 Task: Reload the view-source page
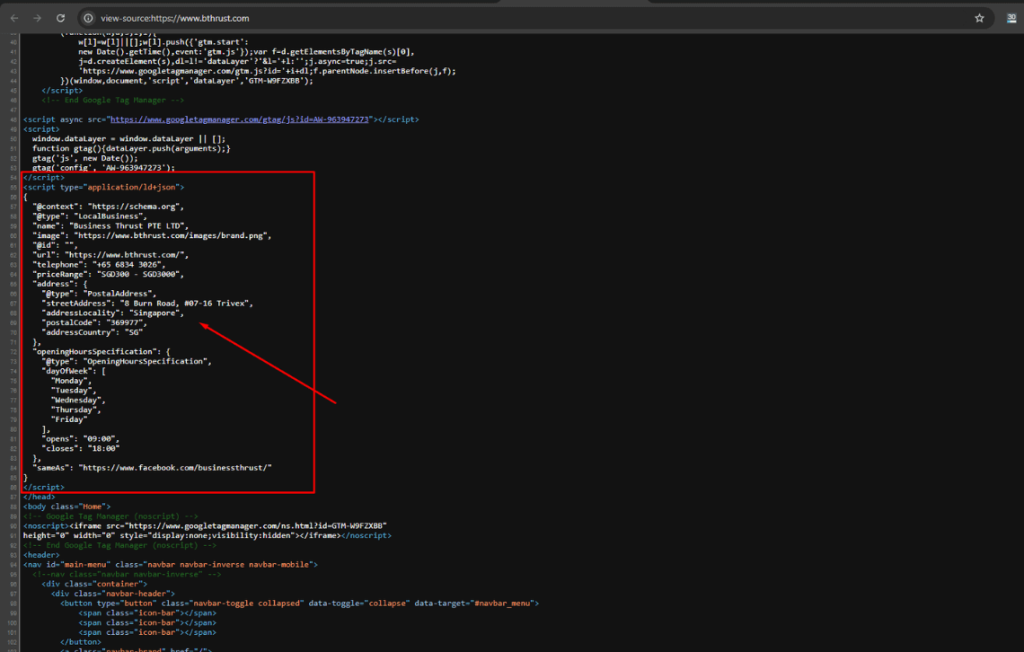60,18
